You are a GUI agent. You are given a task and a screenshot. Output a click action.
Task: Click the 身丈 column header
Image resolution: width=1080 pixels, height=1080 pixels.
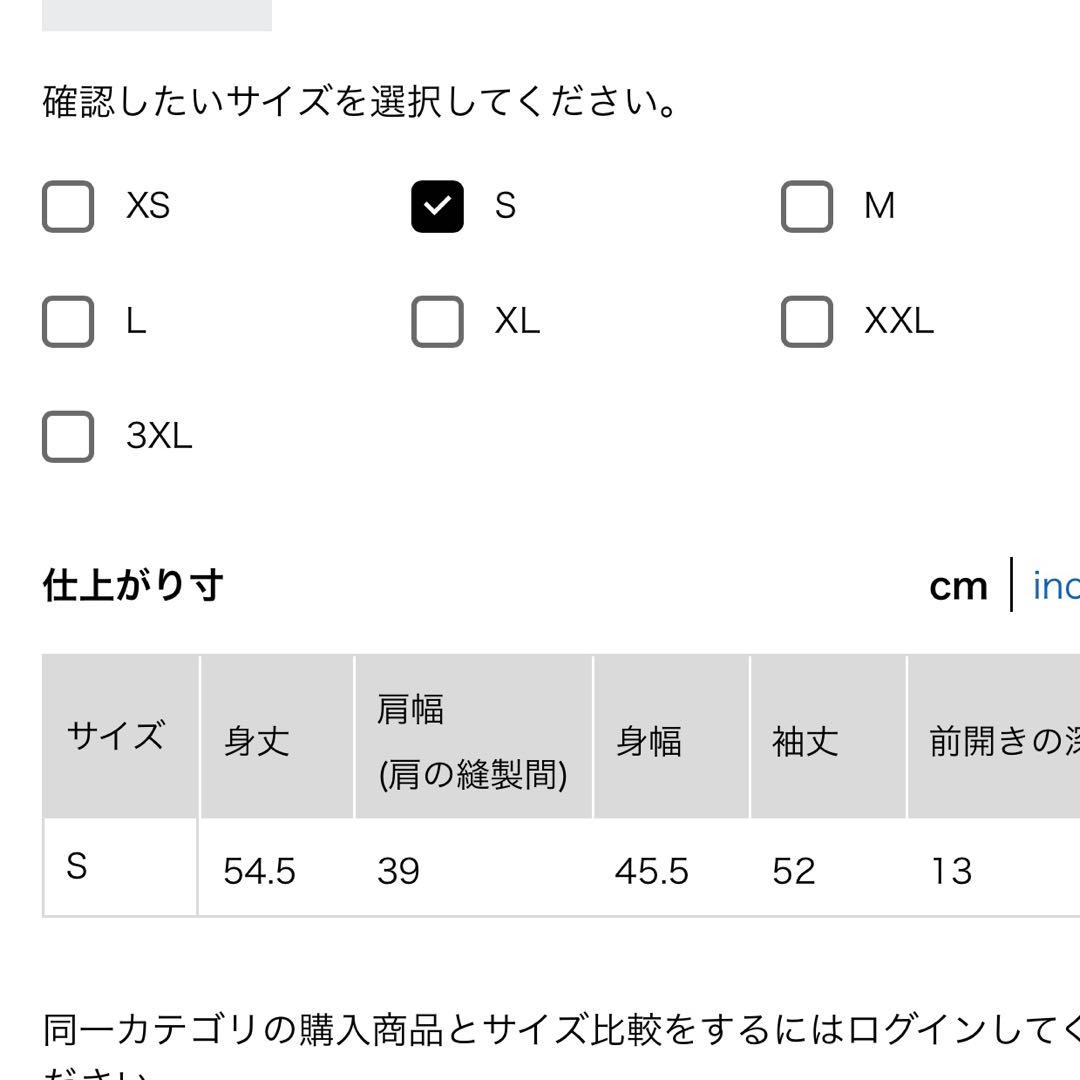coord(277,736)
